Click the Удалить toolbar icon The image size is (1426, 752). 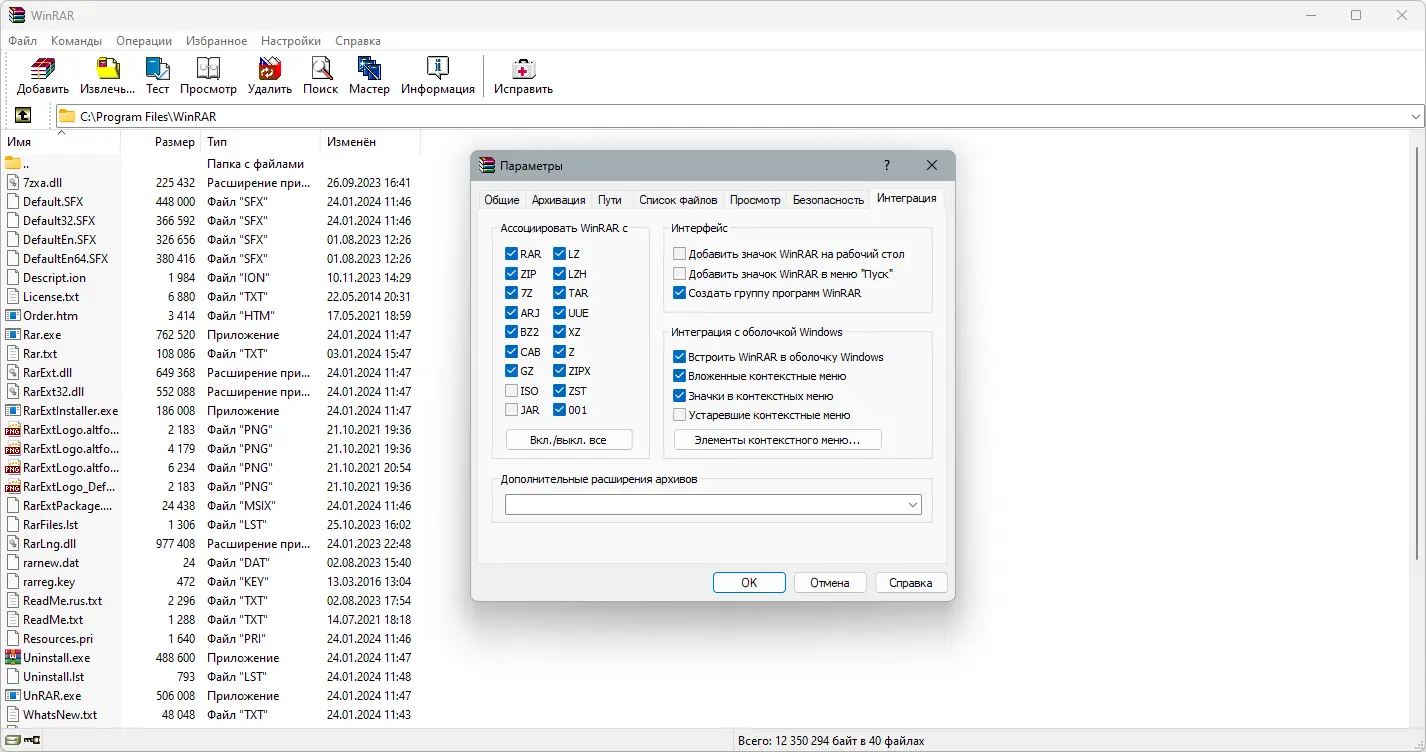270,68
